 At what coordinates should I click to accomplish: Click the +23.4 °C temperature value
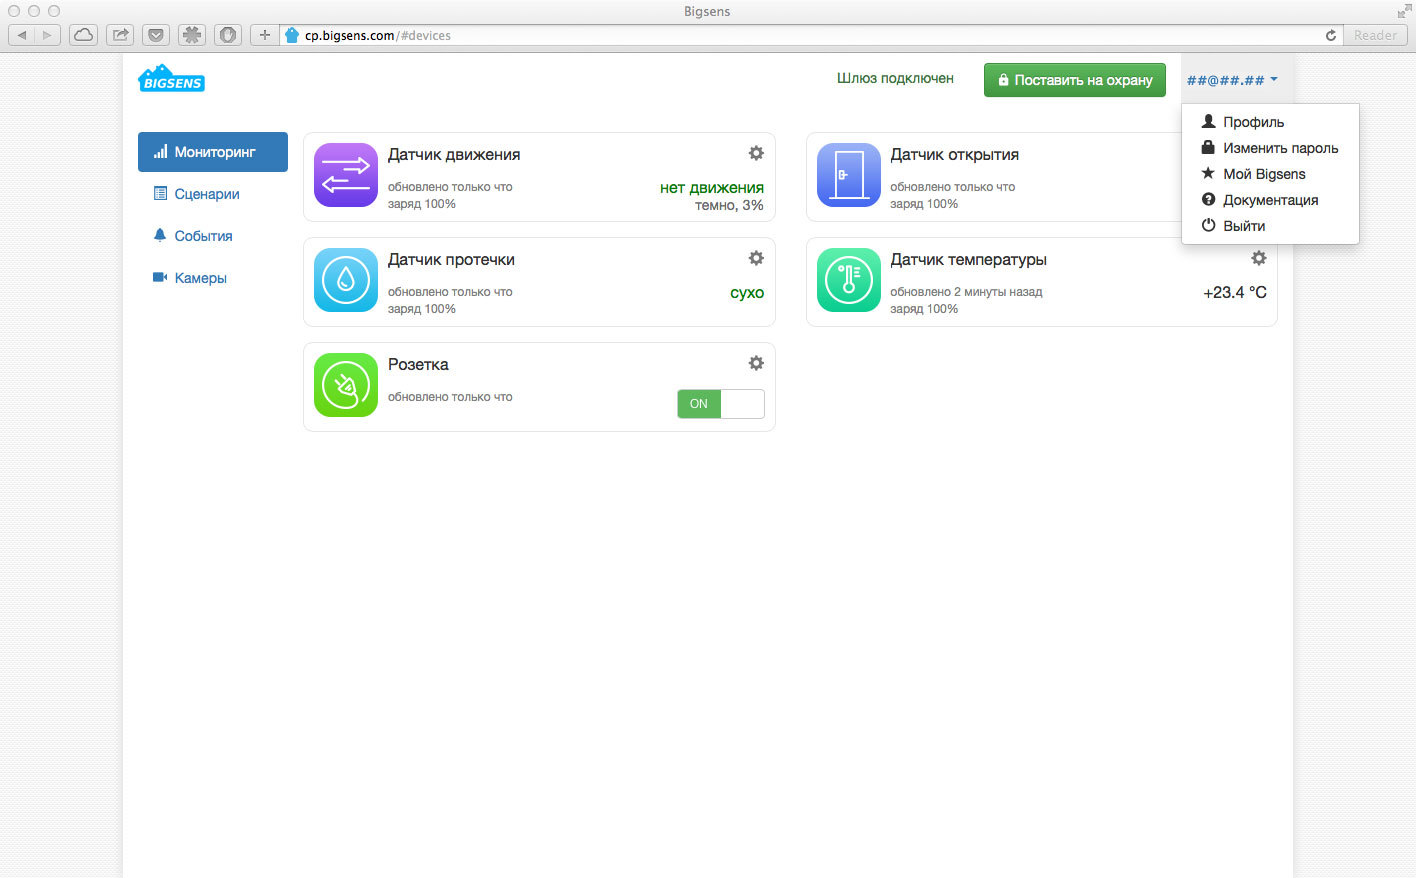(x=1235, y=293)
